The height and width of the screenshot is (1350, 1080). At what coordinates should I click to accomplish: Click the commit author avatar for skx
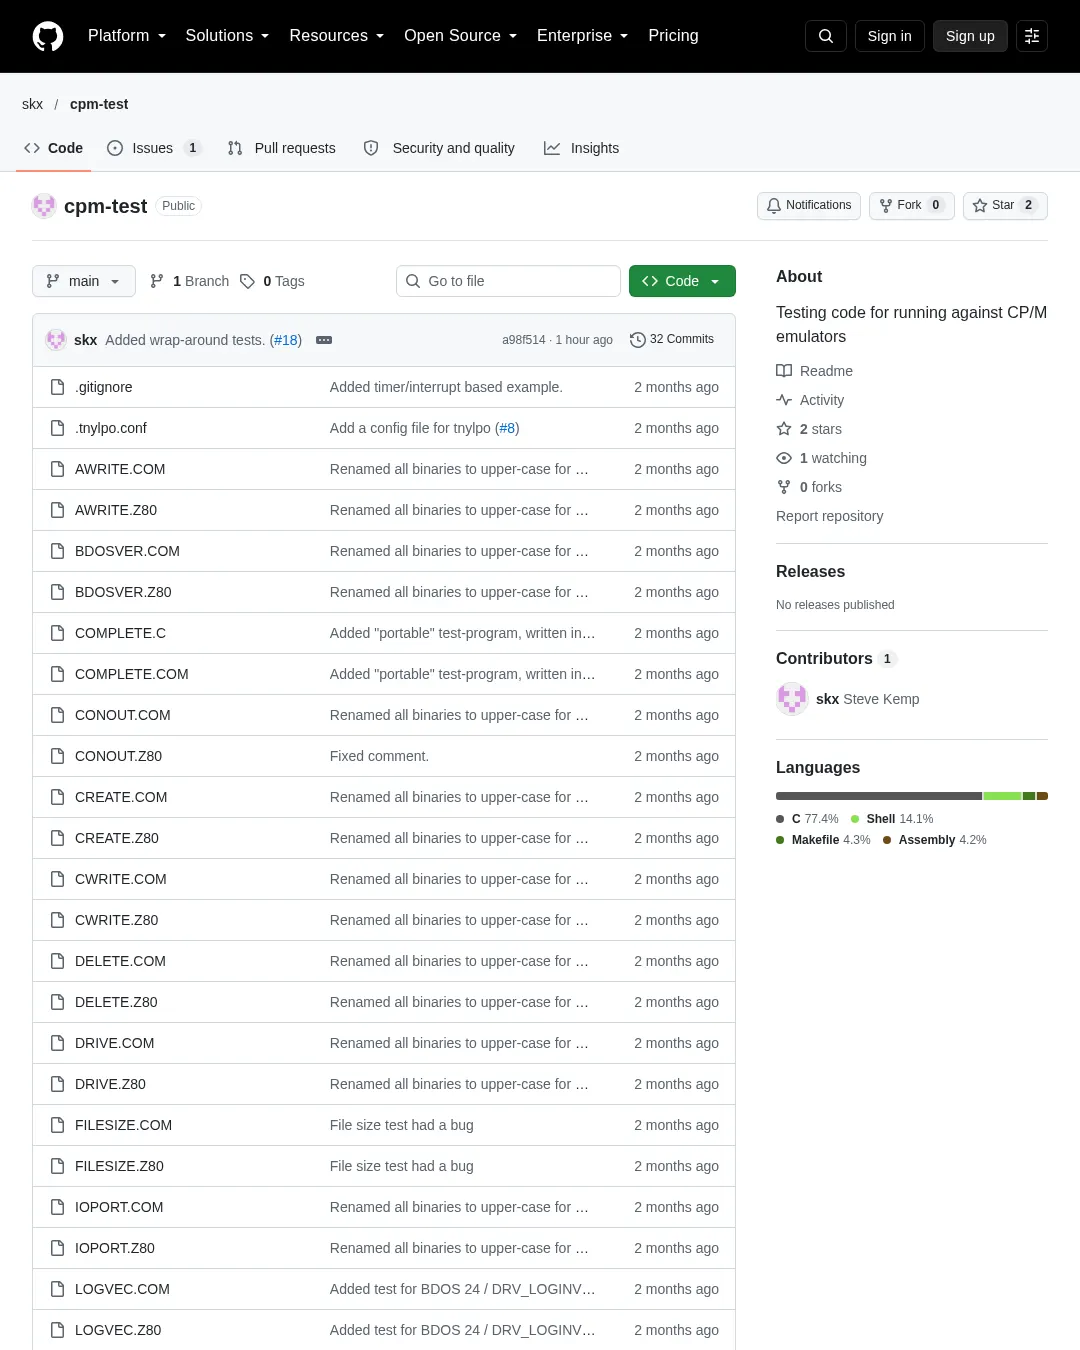tap(56, 340)
